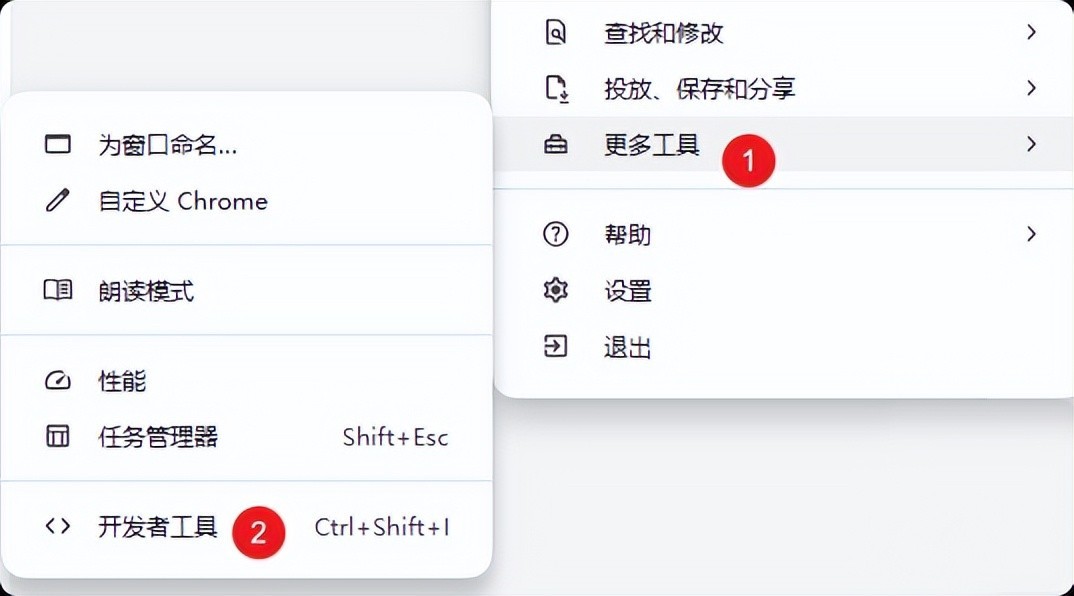1074x596 pixels.
Task: Expand the 查找和修改 submenu arrow
Action: 1031,33
